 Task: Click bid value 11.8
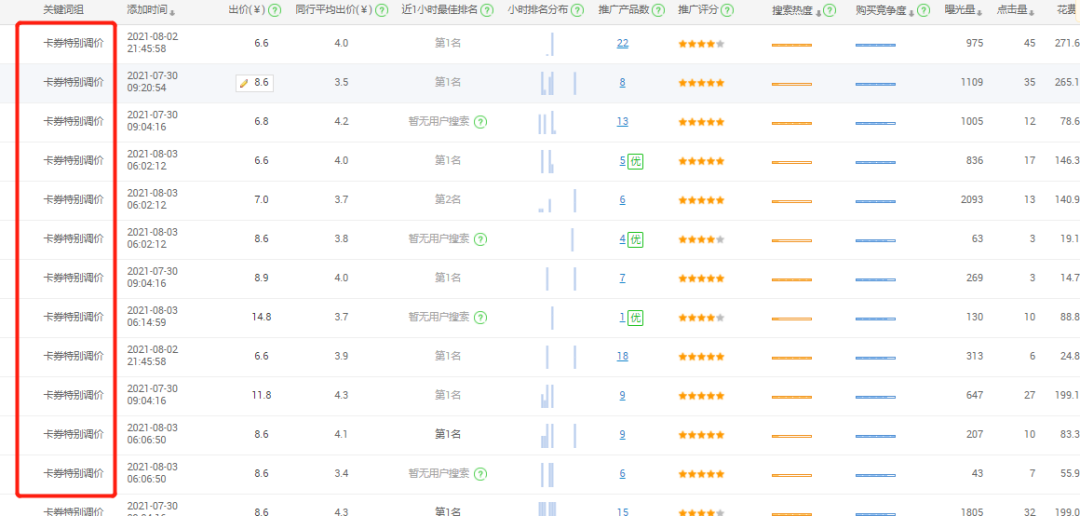pos(262,395)
